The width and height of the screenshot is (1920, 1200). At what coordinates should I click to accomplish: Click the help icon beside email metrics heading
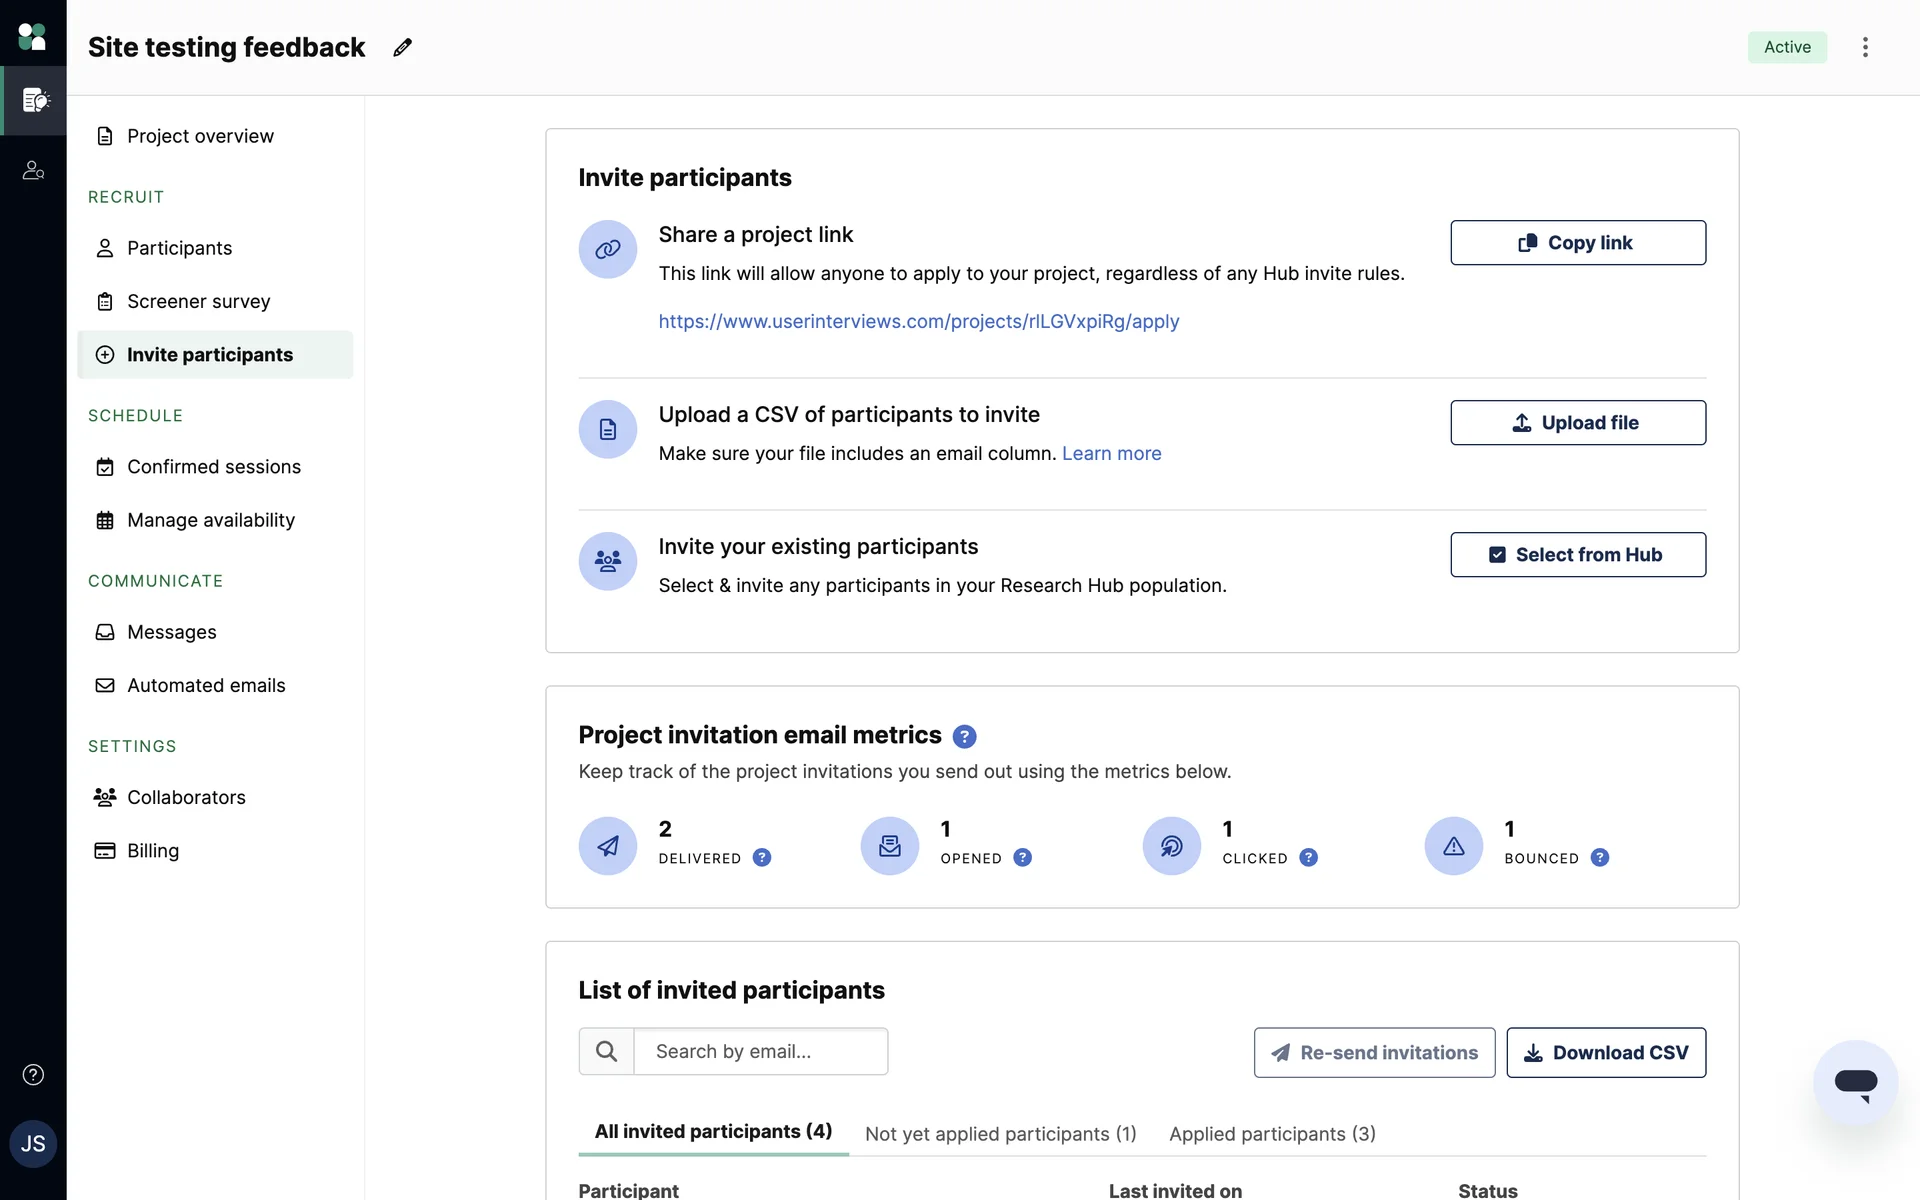pyautogui.click(x=964, y=737)
